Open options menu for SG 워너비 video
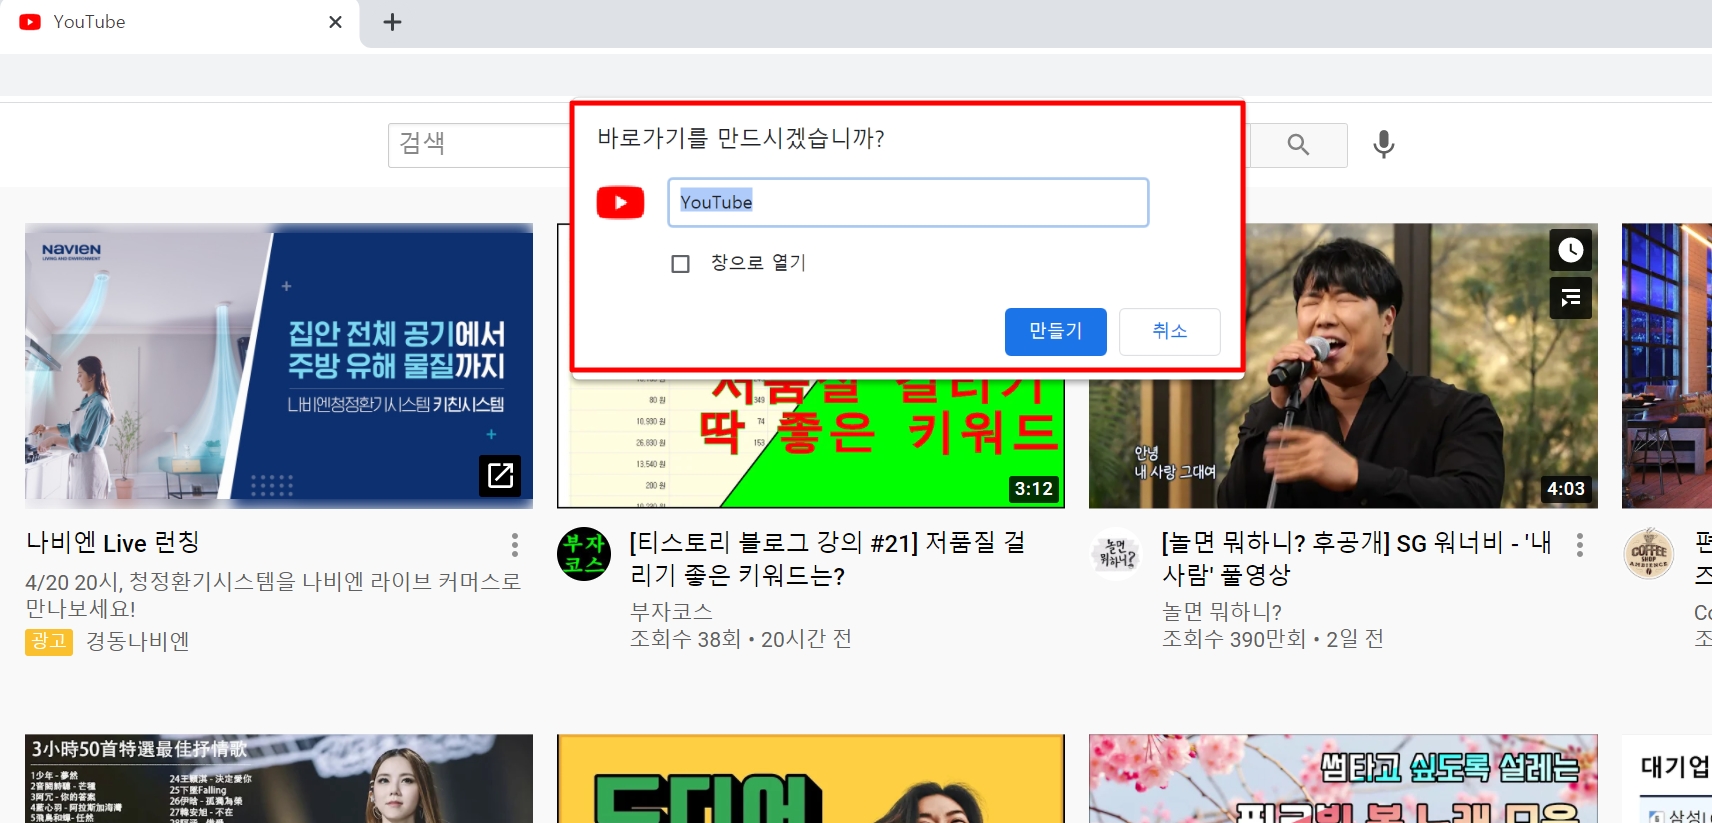 pos(1580,544)
